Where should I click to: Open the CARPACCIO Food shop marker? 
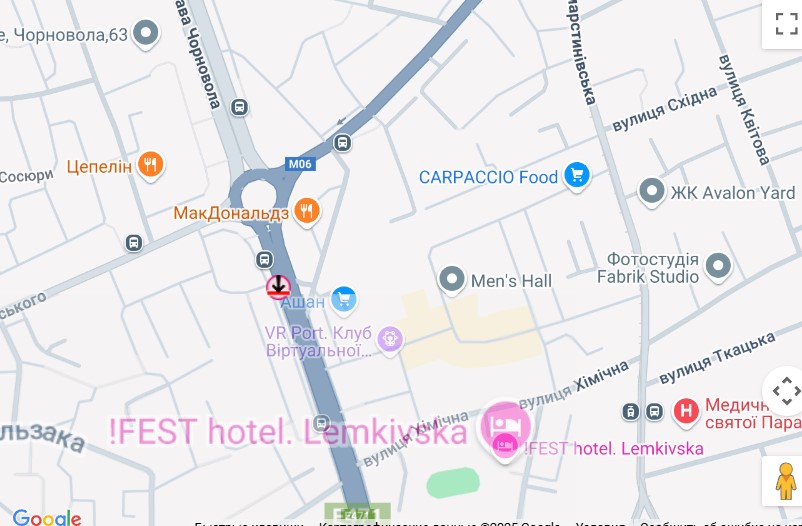[x=577, y=176]
